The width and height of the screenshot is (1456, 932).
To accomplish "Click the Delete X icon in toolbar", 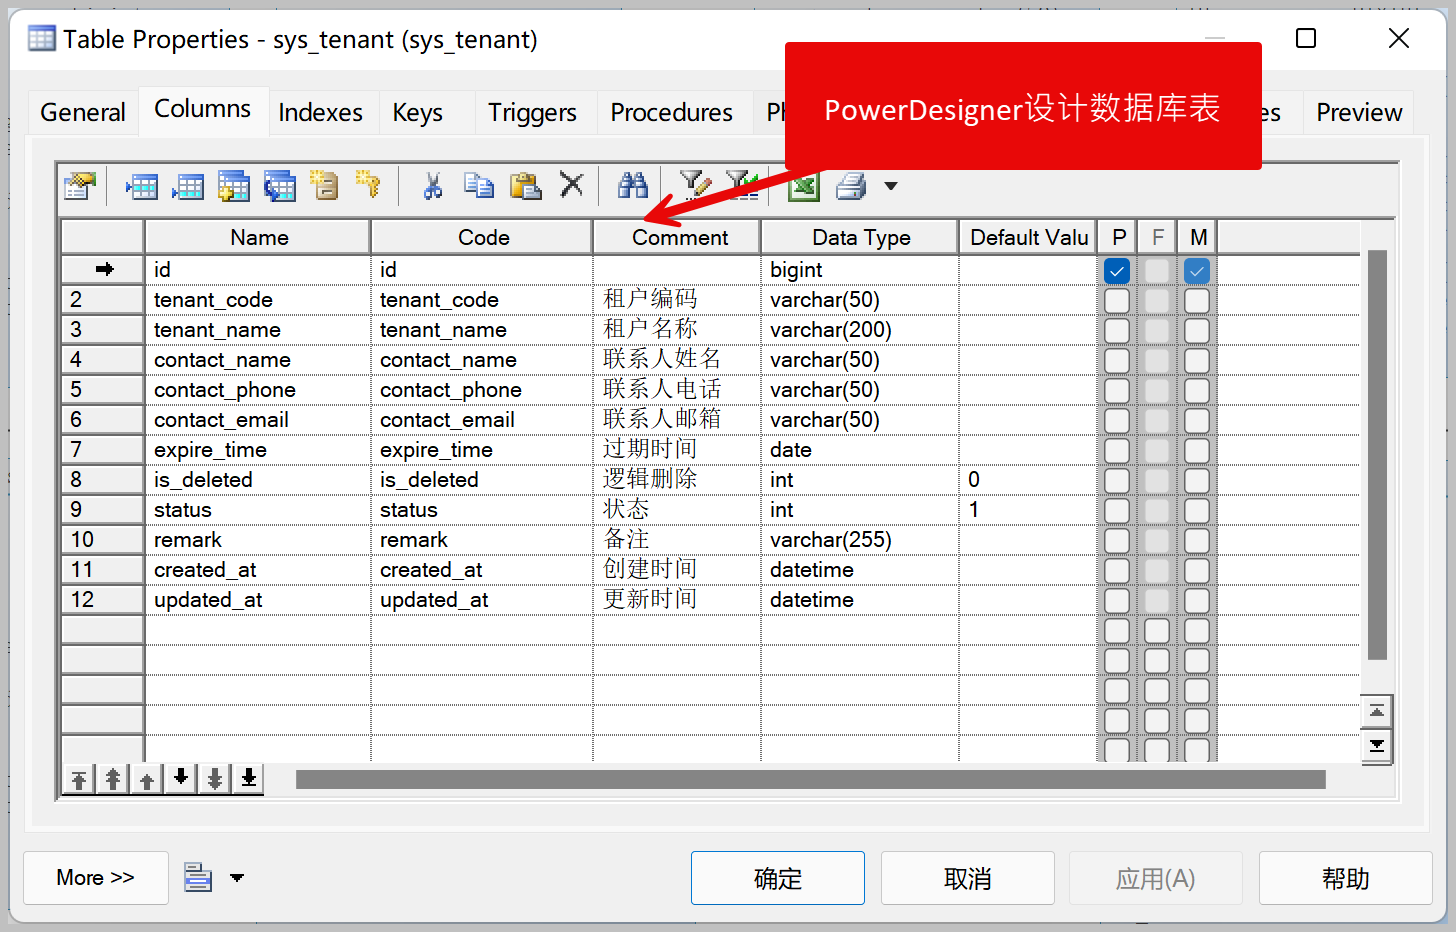I will click(x=571, y=185).
